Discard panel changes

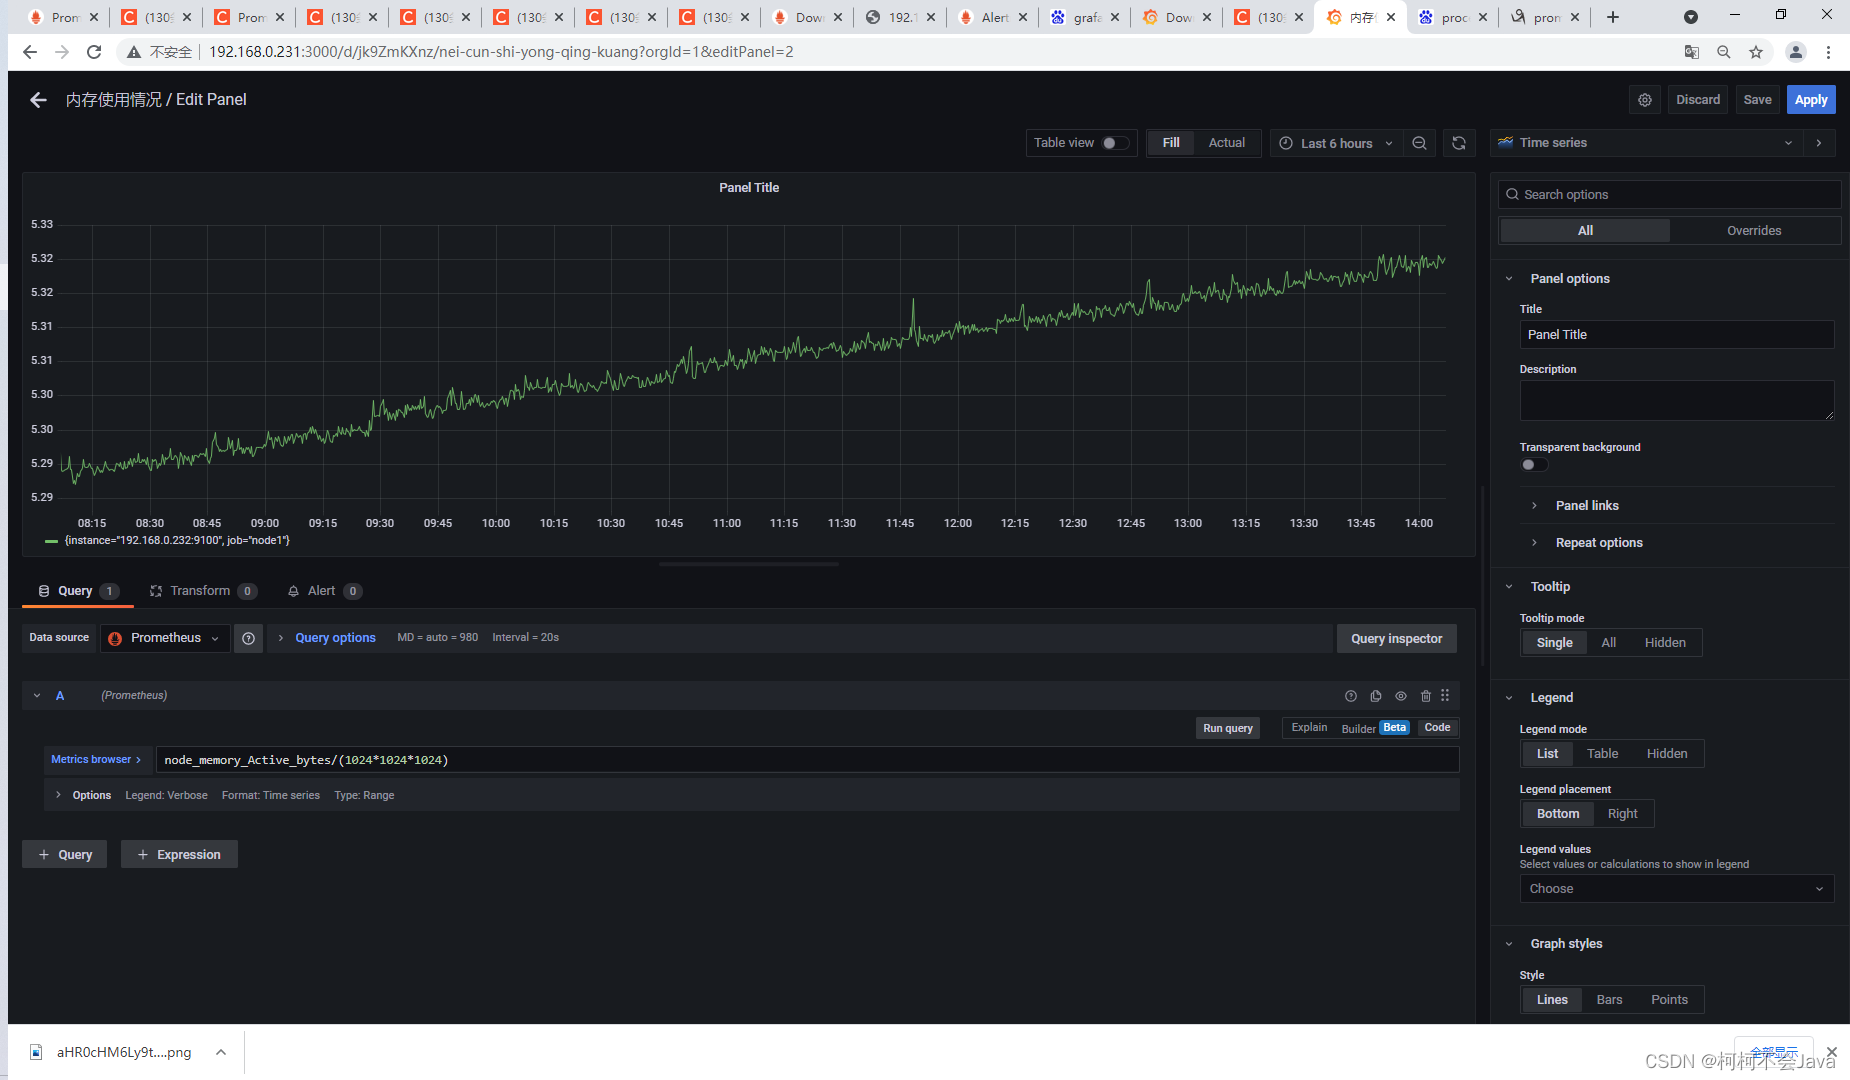[1698, 100]
